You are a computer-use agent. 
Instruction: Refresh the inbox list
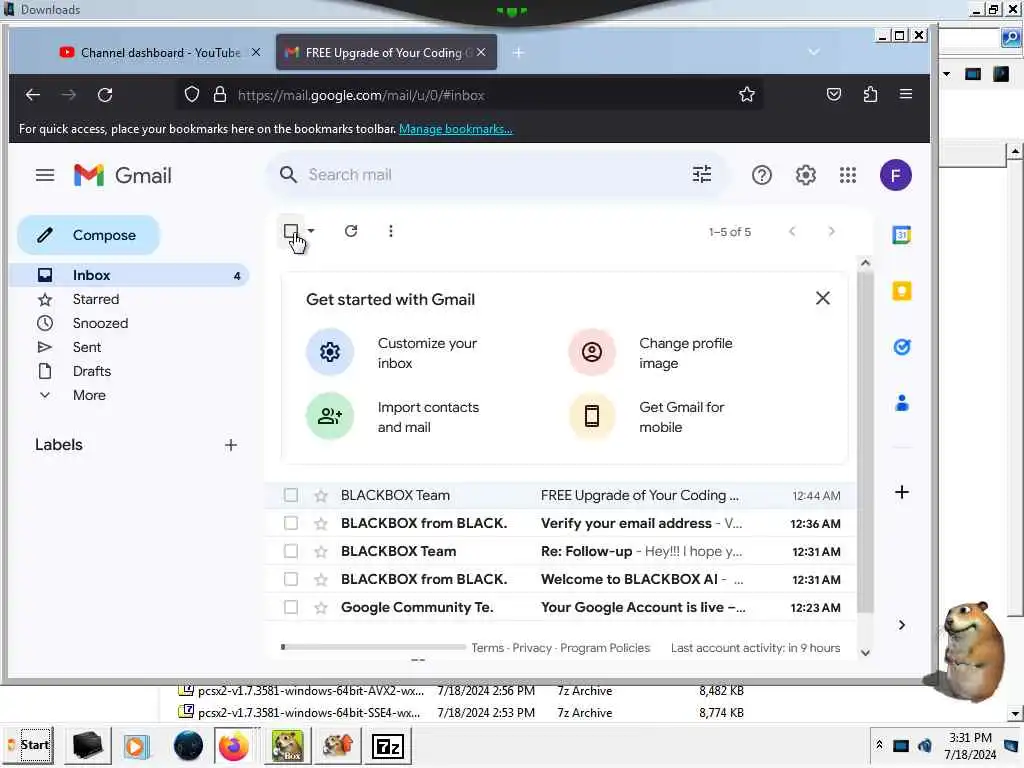[351, 231]
